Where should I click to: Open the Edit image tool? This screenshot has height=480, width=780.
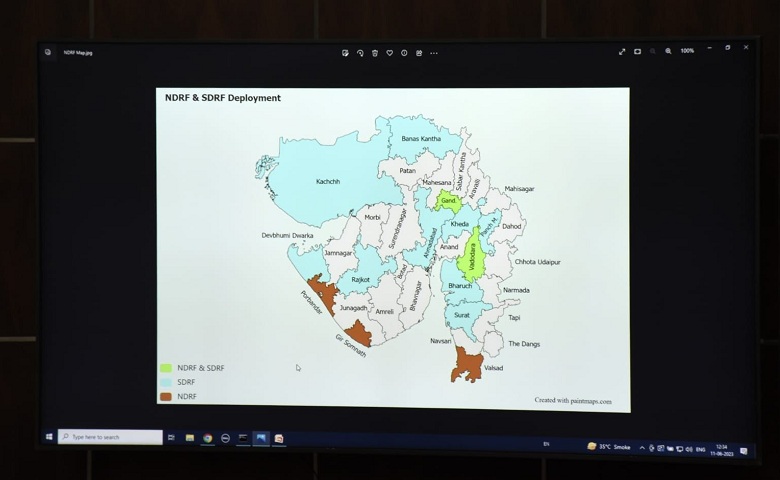[345, 53]
